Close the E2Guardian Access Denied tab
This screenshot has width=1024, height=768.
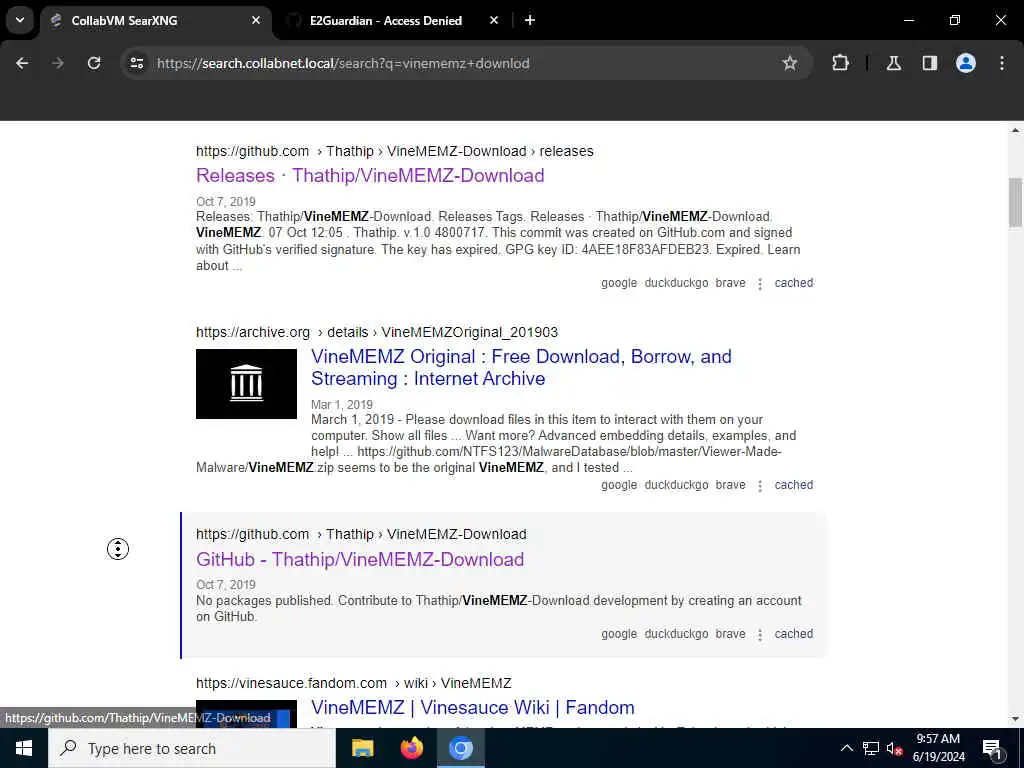click(x=494, y=20)
